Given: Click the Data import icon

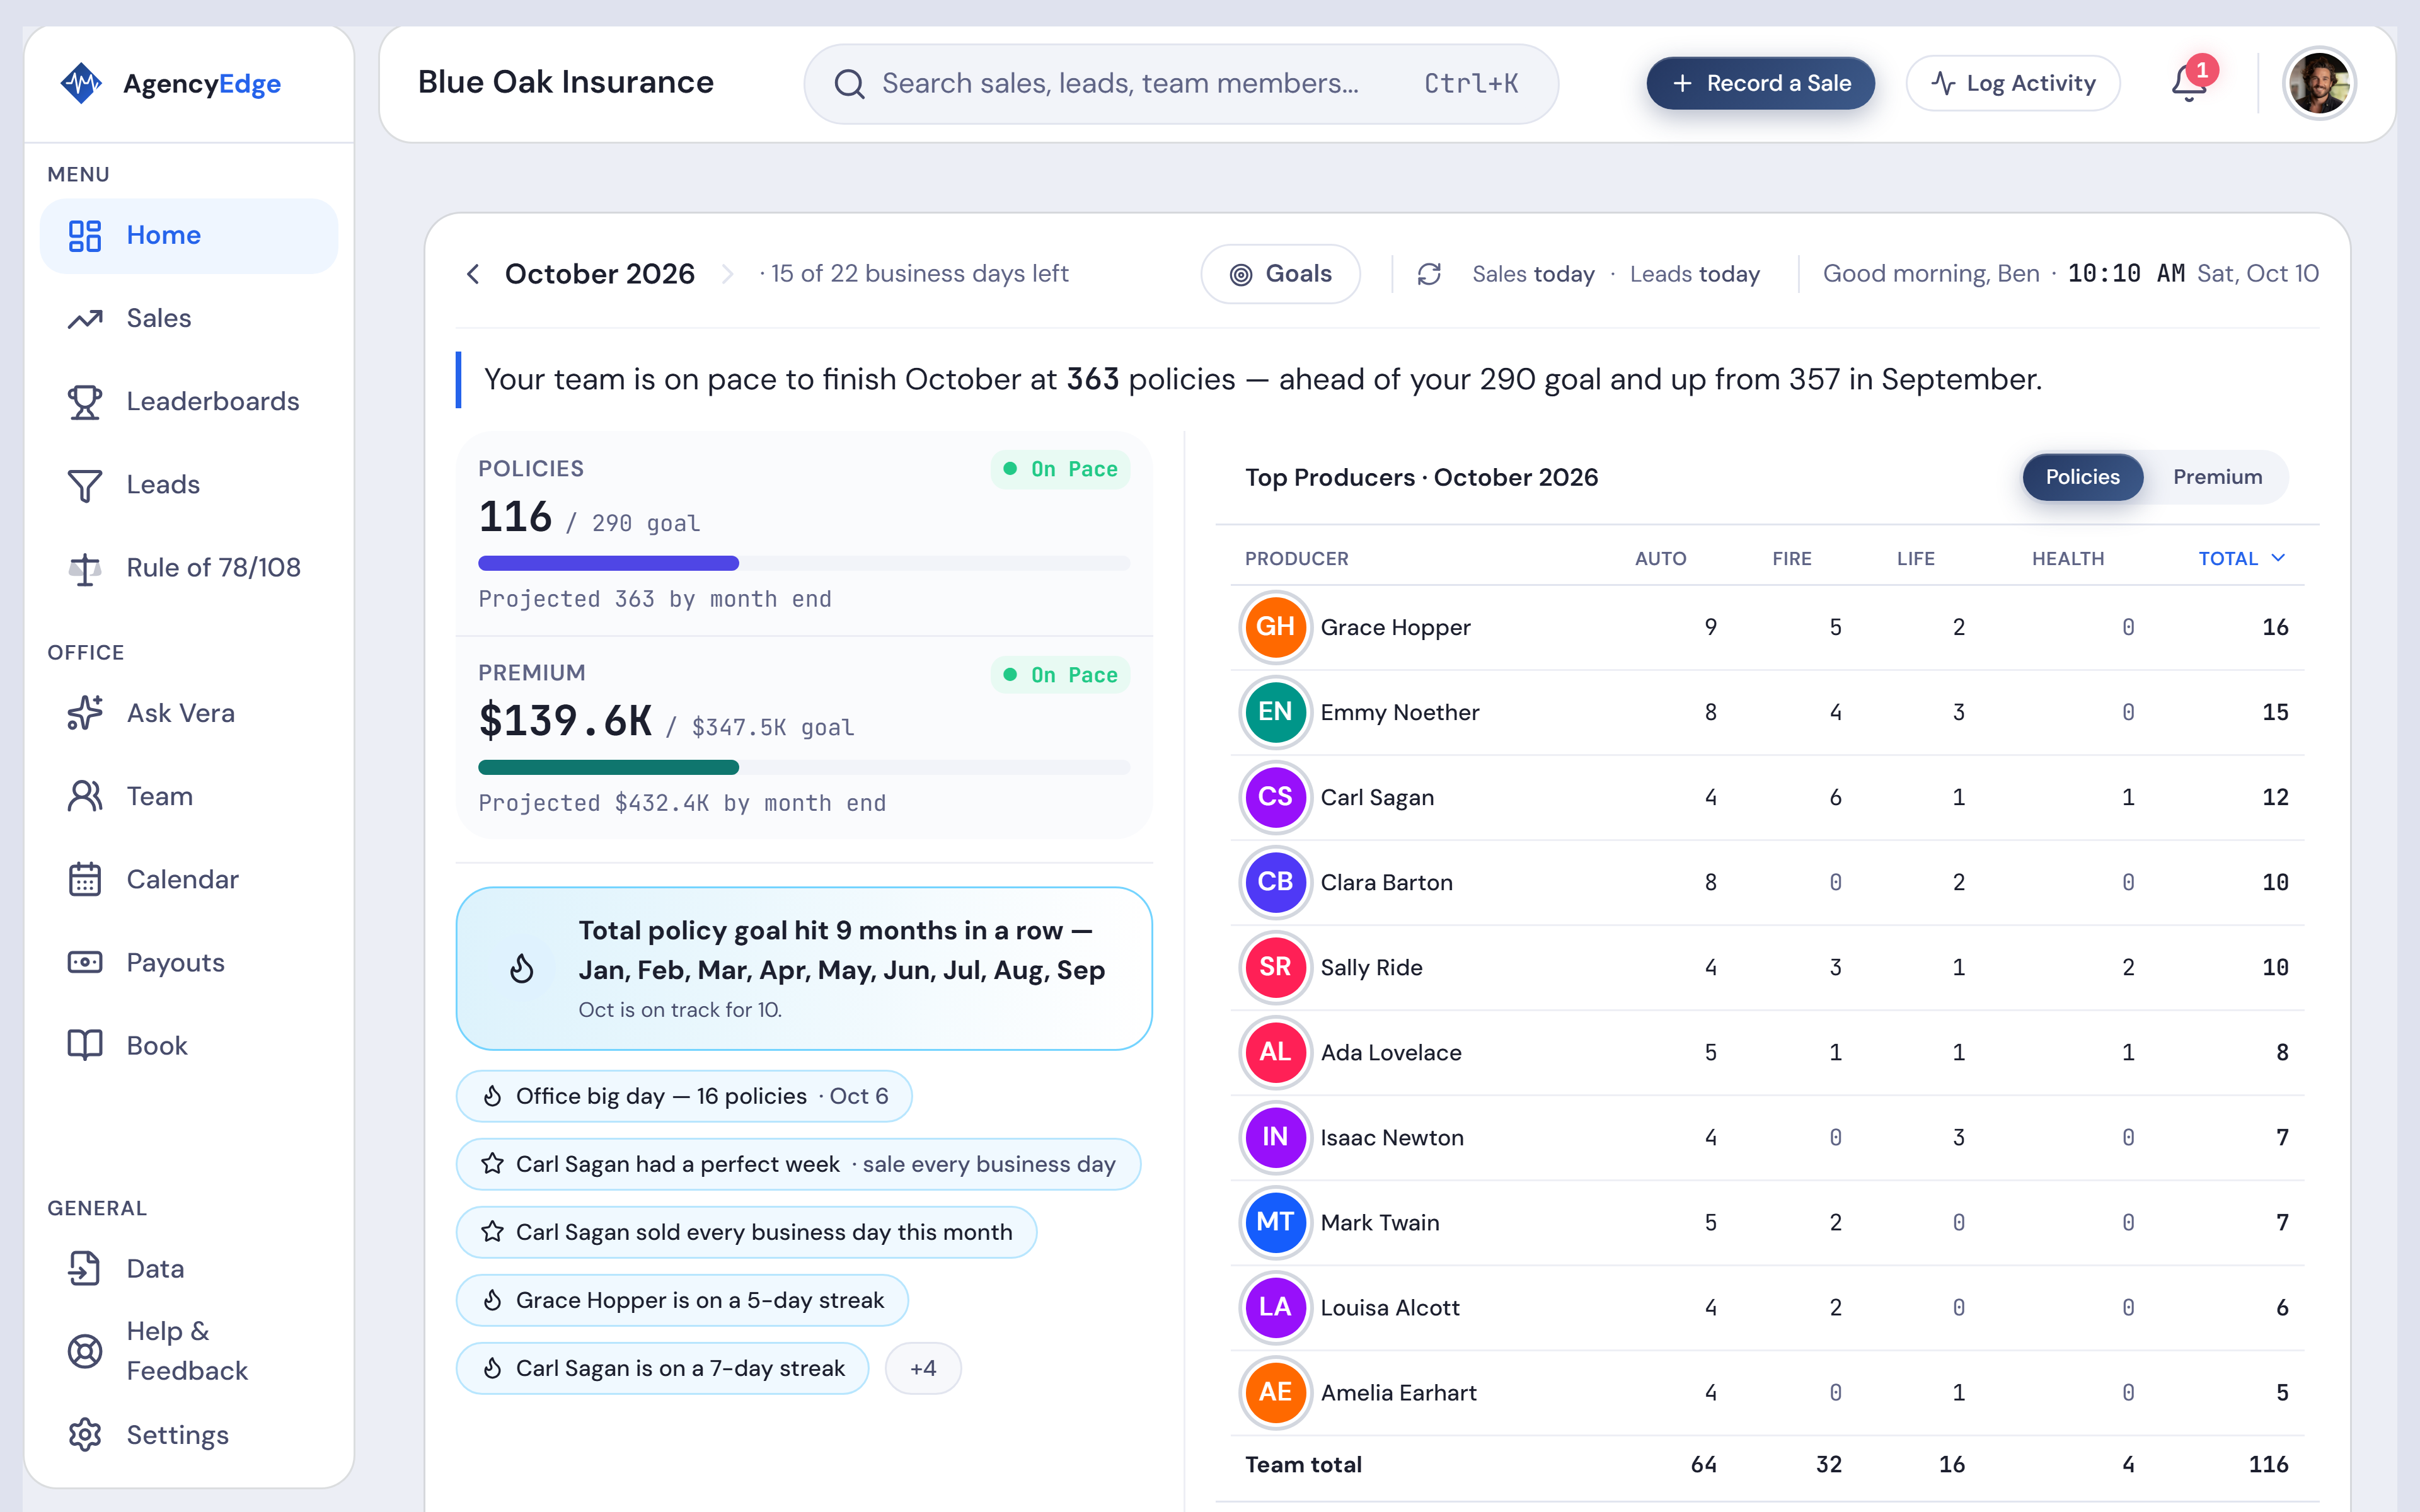Looking at the screenshot, I should point(85,1268).
